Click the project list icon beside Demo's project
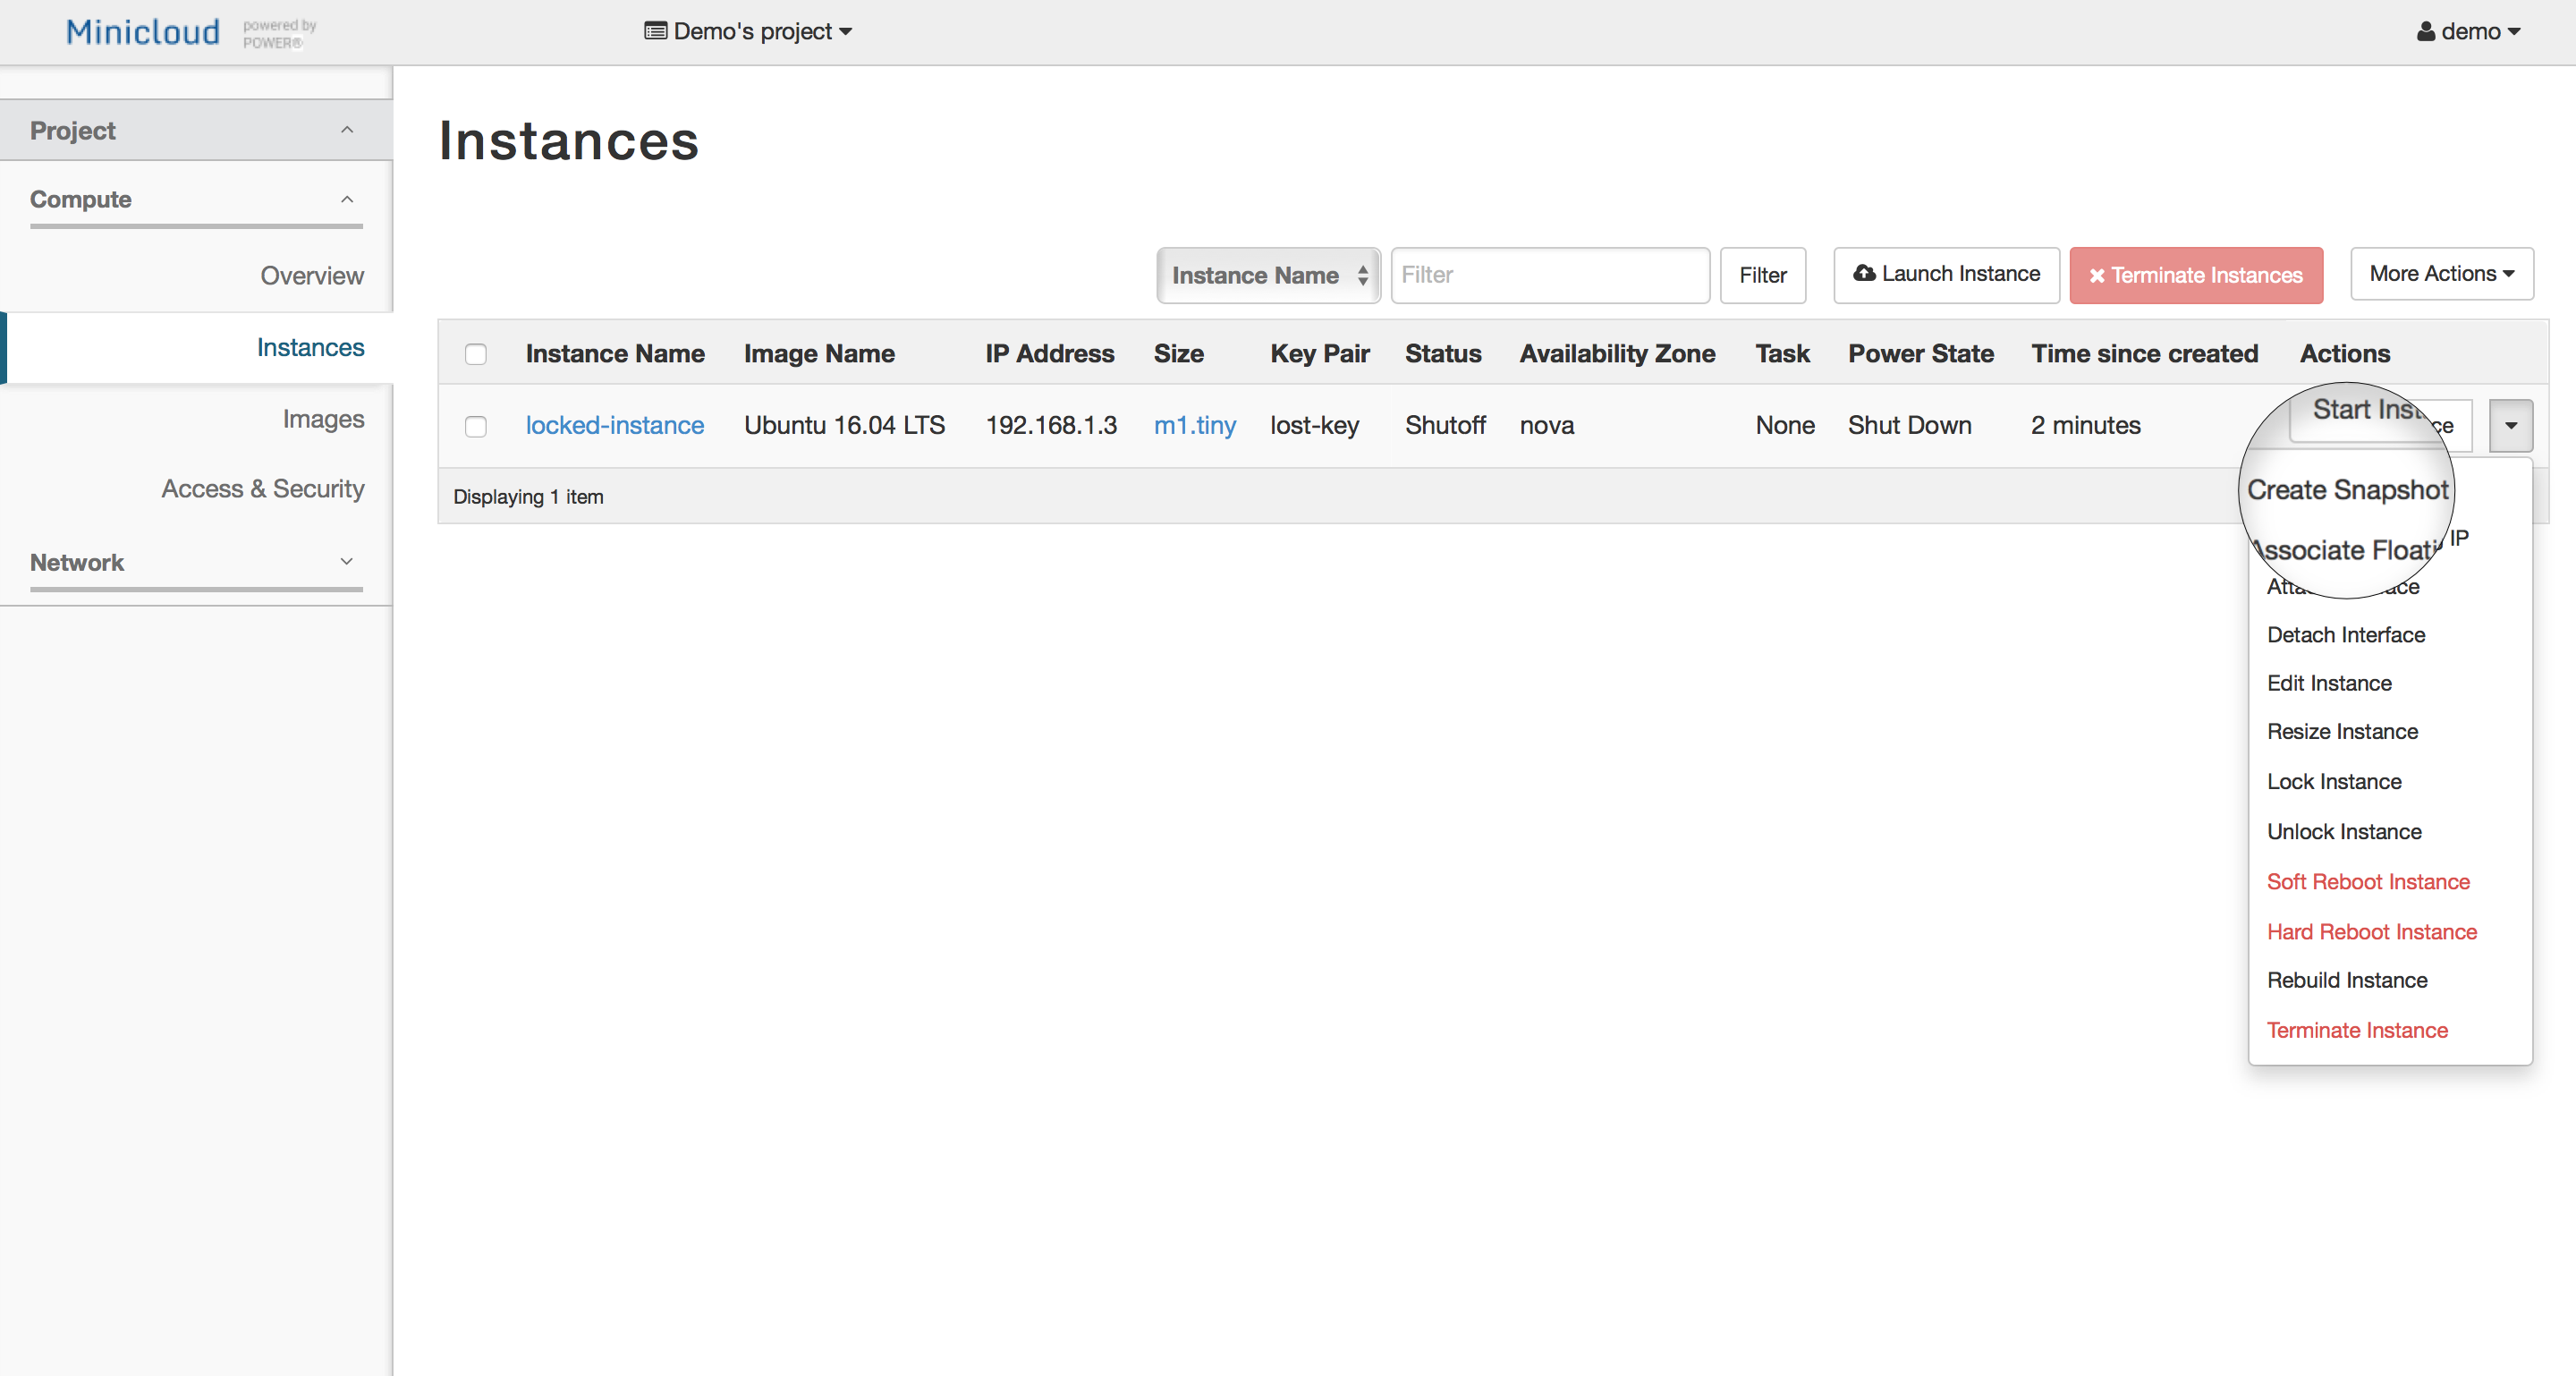The width and height of the screenshot is (2576, 1376). [655, 31]
